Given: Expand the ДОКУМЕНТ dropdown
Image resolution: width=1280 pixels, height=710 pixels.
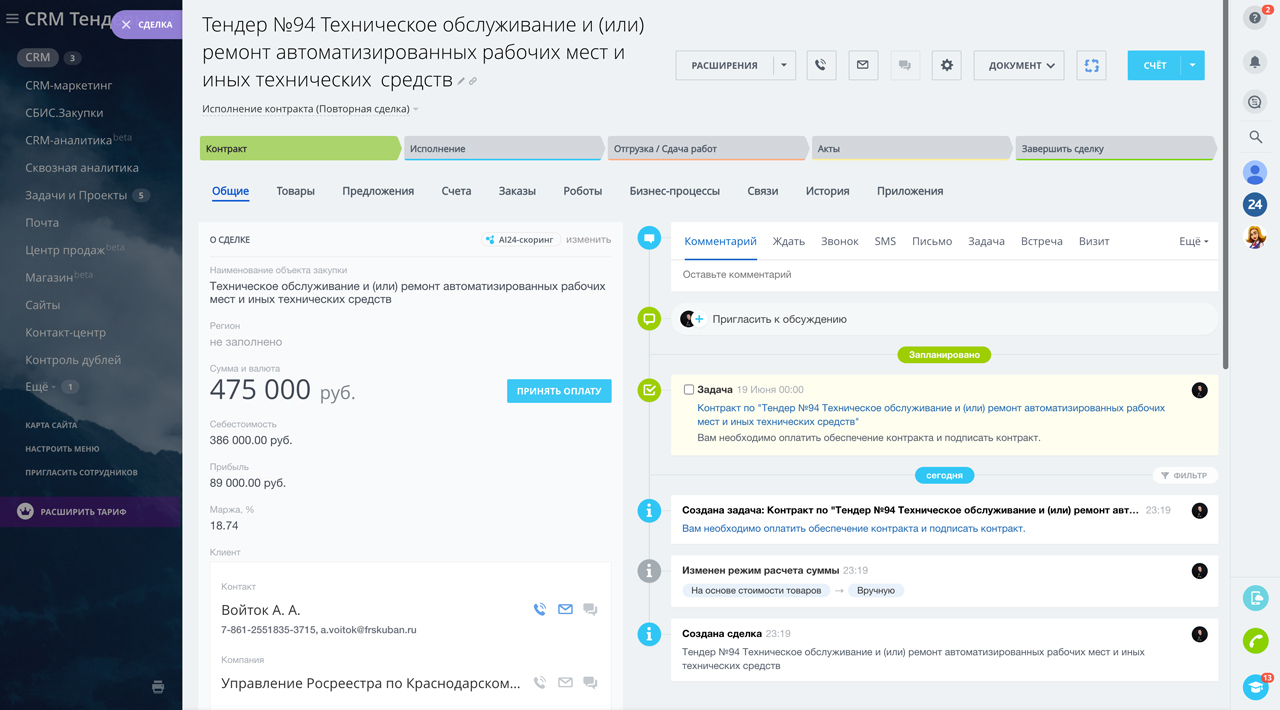Looking at the screenshot, I should pyautogui.click(x=1019, y=65).
